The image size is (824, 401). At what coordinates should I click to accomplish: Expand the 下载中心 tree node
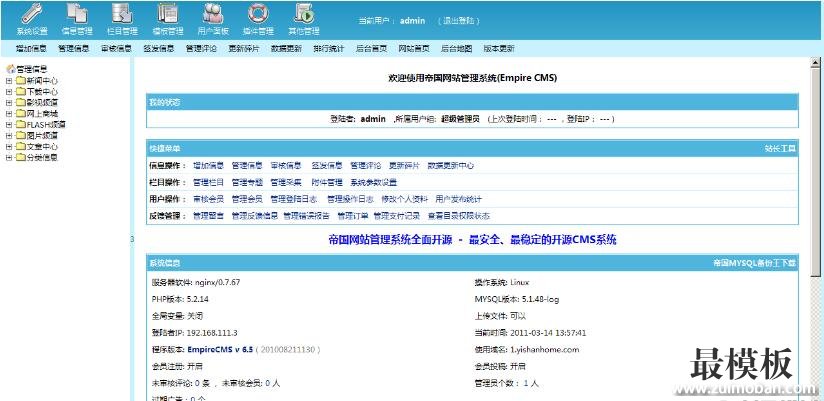pyautogui.click(x=8, y=92)
